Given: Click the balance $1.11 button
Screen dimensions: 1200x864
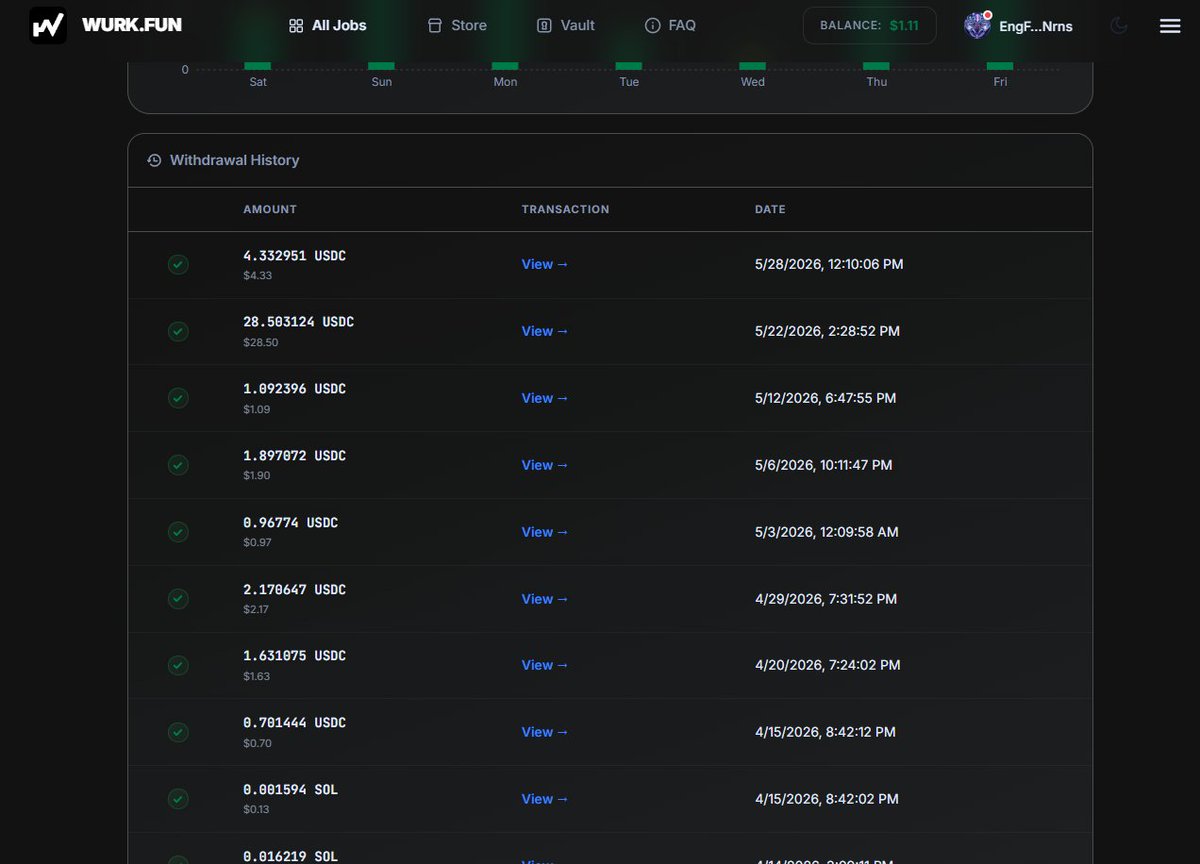Looking at the screenshot, I should point(869,25).
